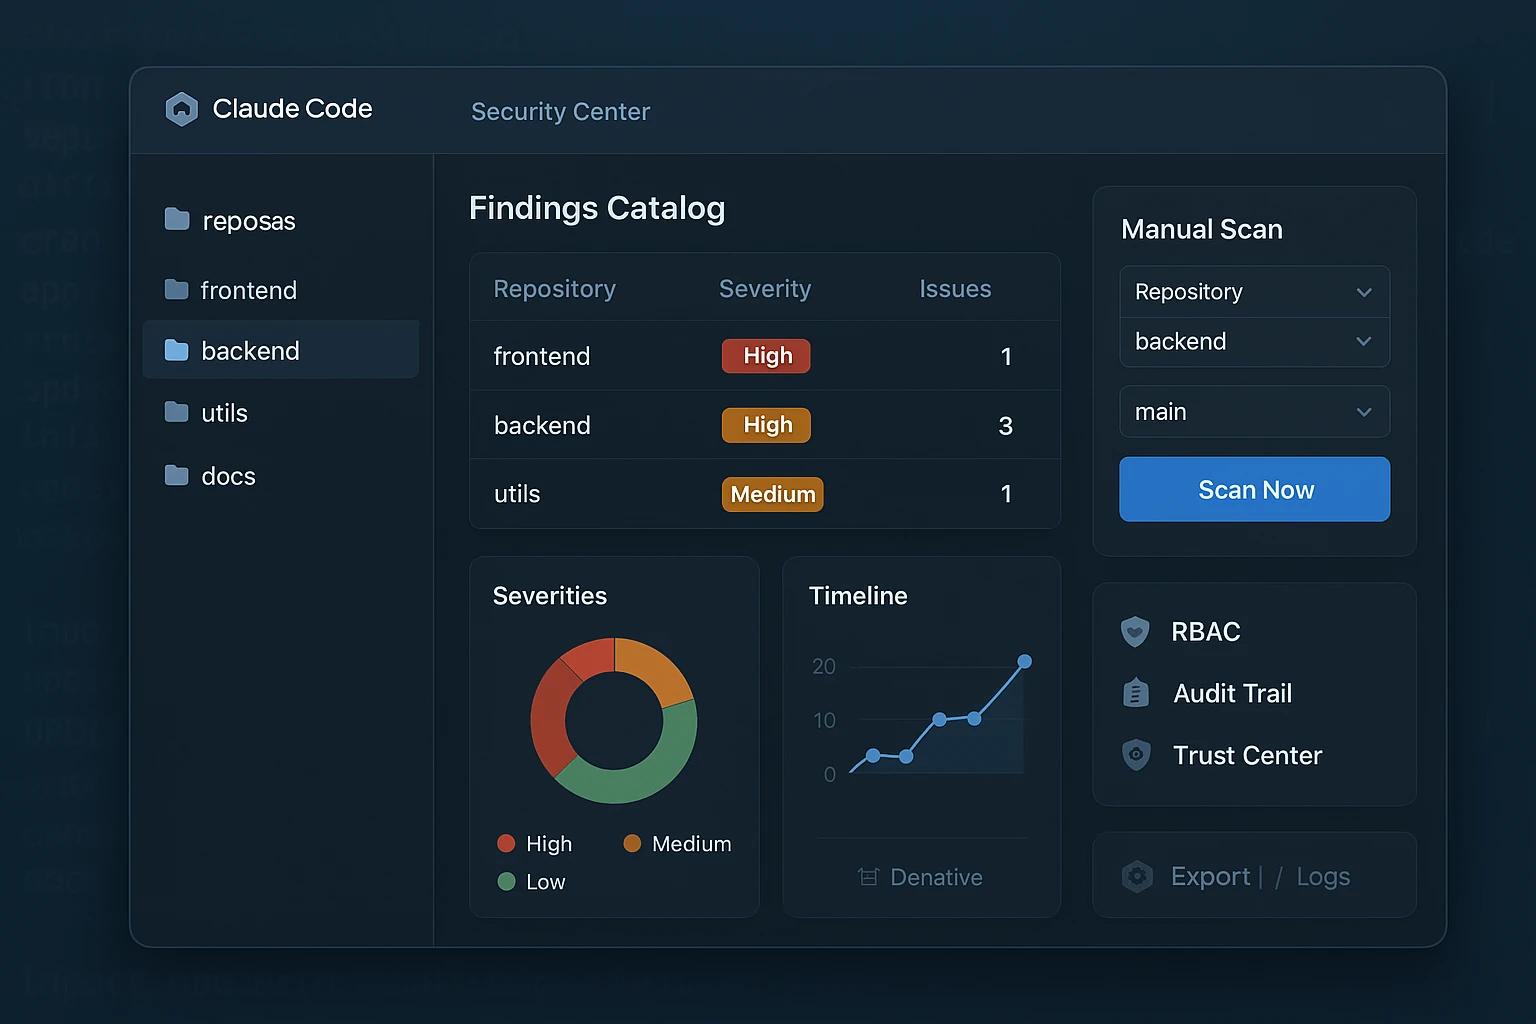Click the green Low legend swatch

pyautogui.click(x=506, y=881)
